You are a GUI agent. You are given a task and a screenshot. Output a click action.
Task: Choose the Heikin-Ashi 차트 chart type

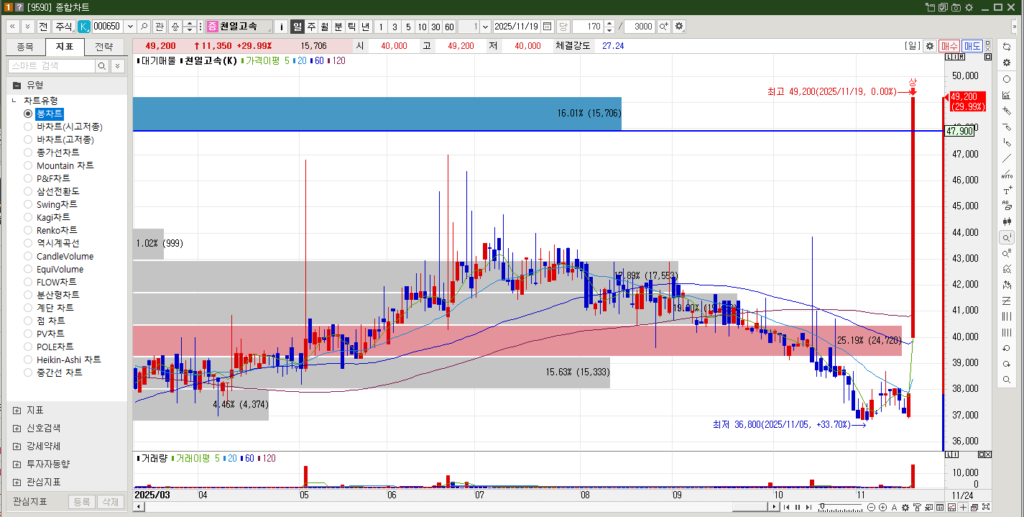click(x=28, y=359)
